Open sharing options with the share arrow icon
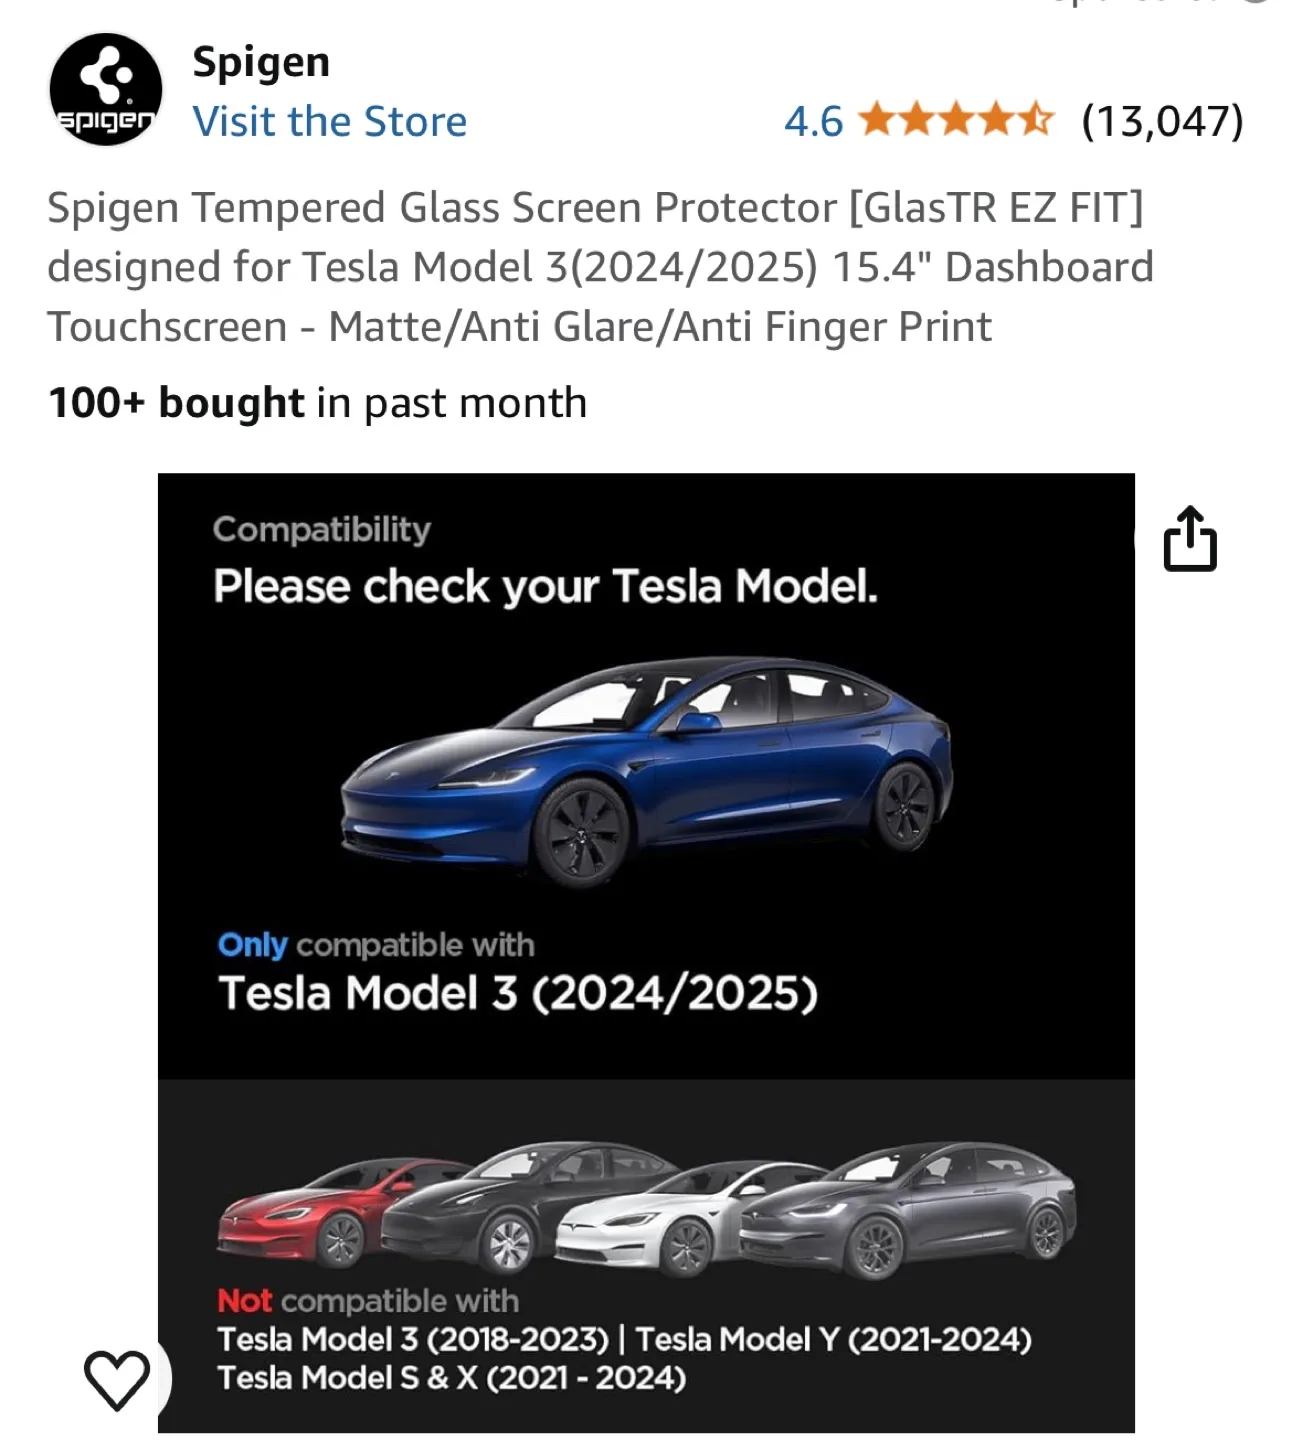This screenshot has width=1292, height=1440. click(1192, 538)
